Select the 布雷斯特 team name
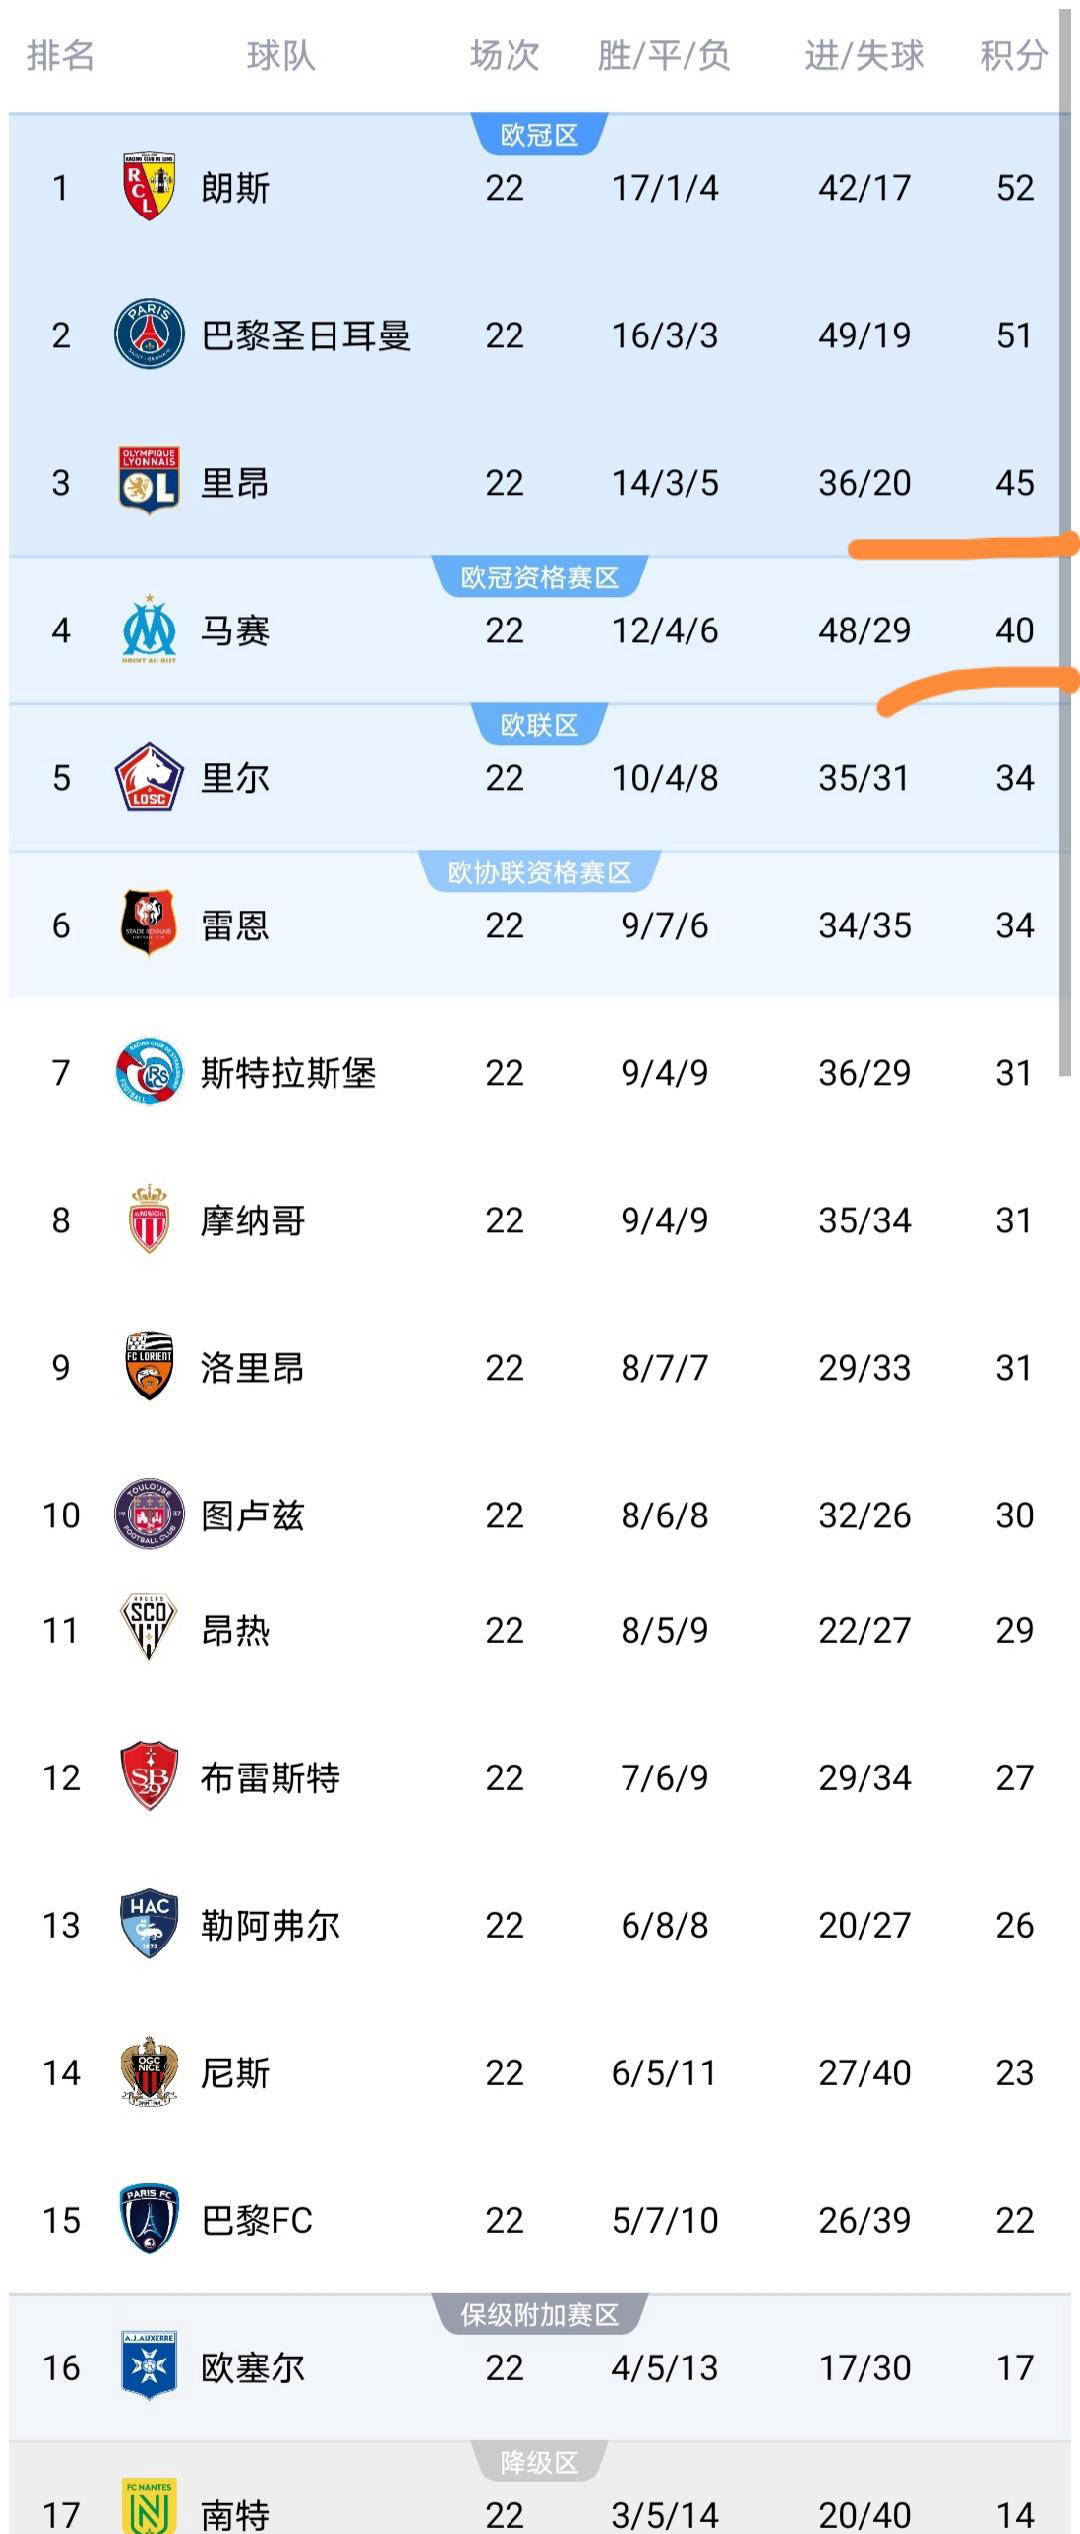Viewport: 1080px width, 2534px height. coord(270,1778)
